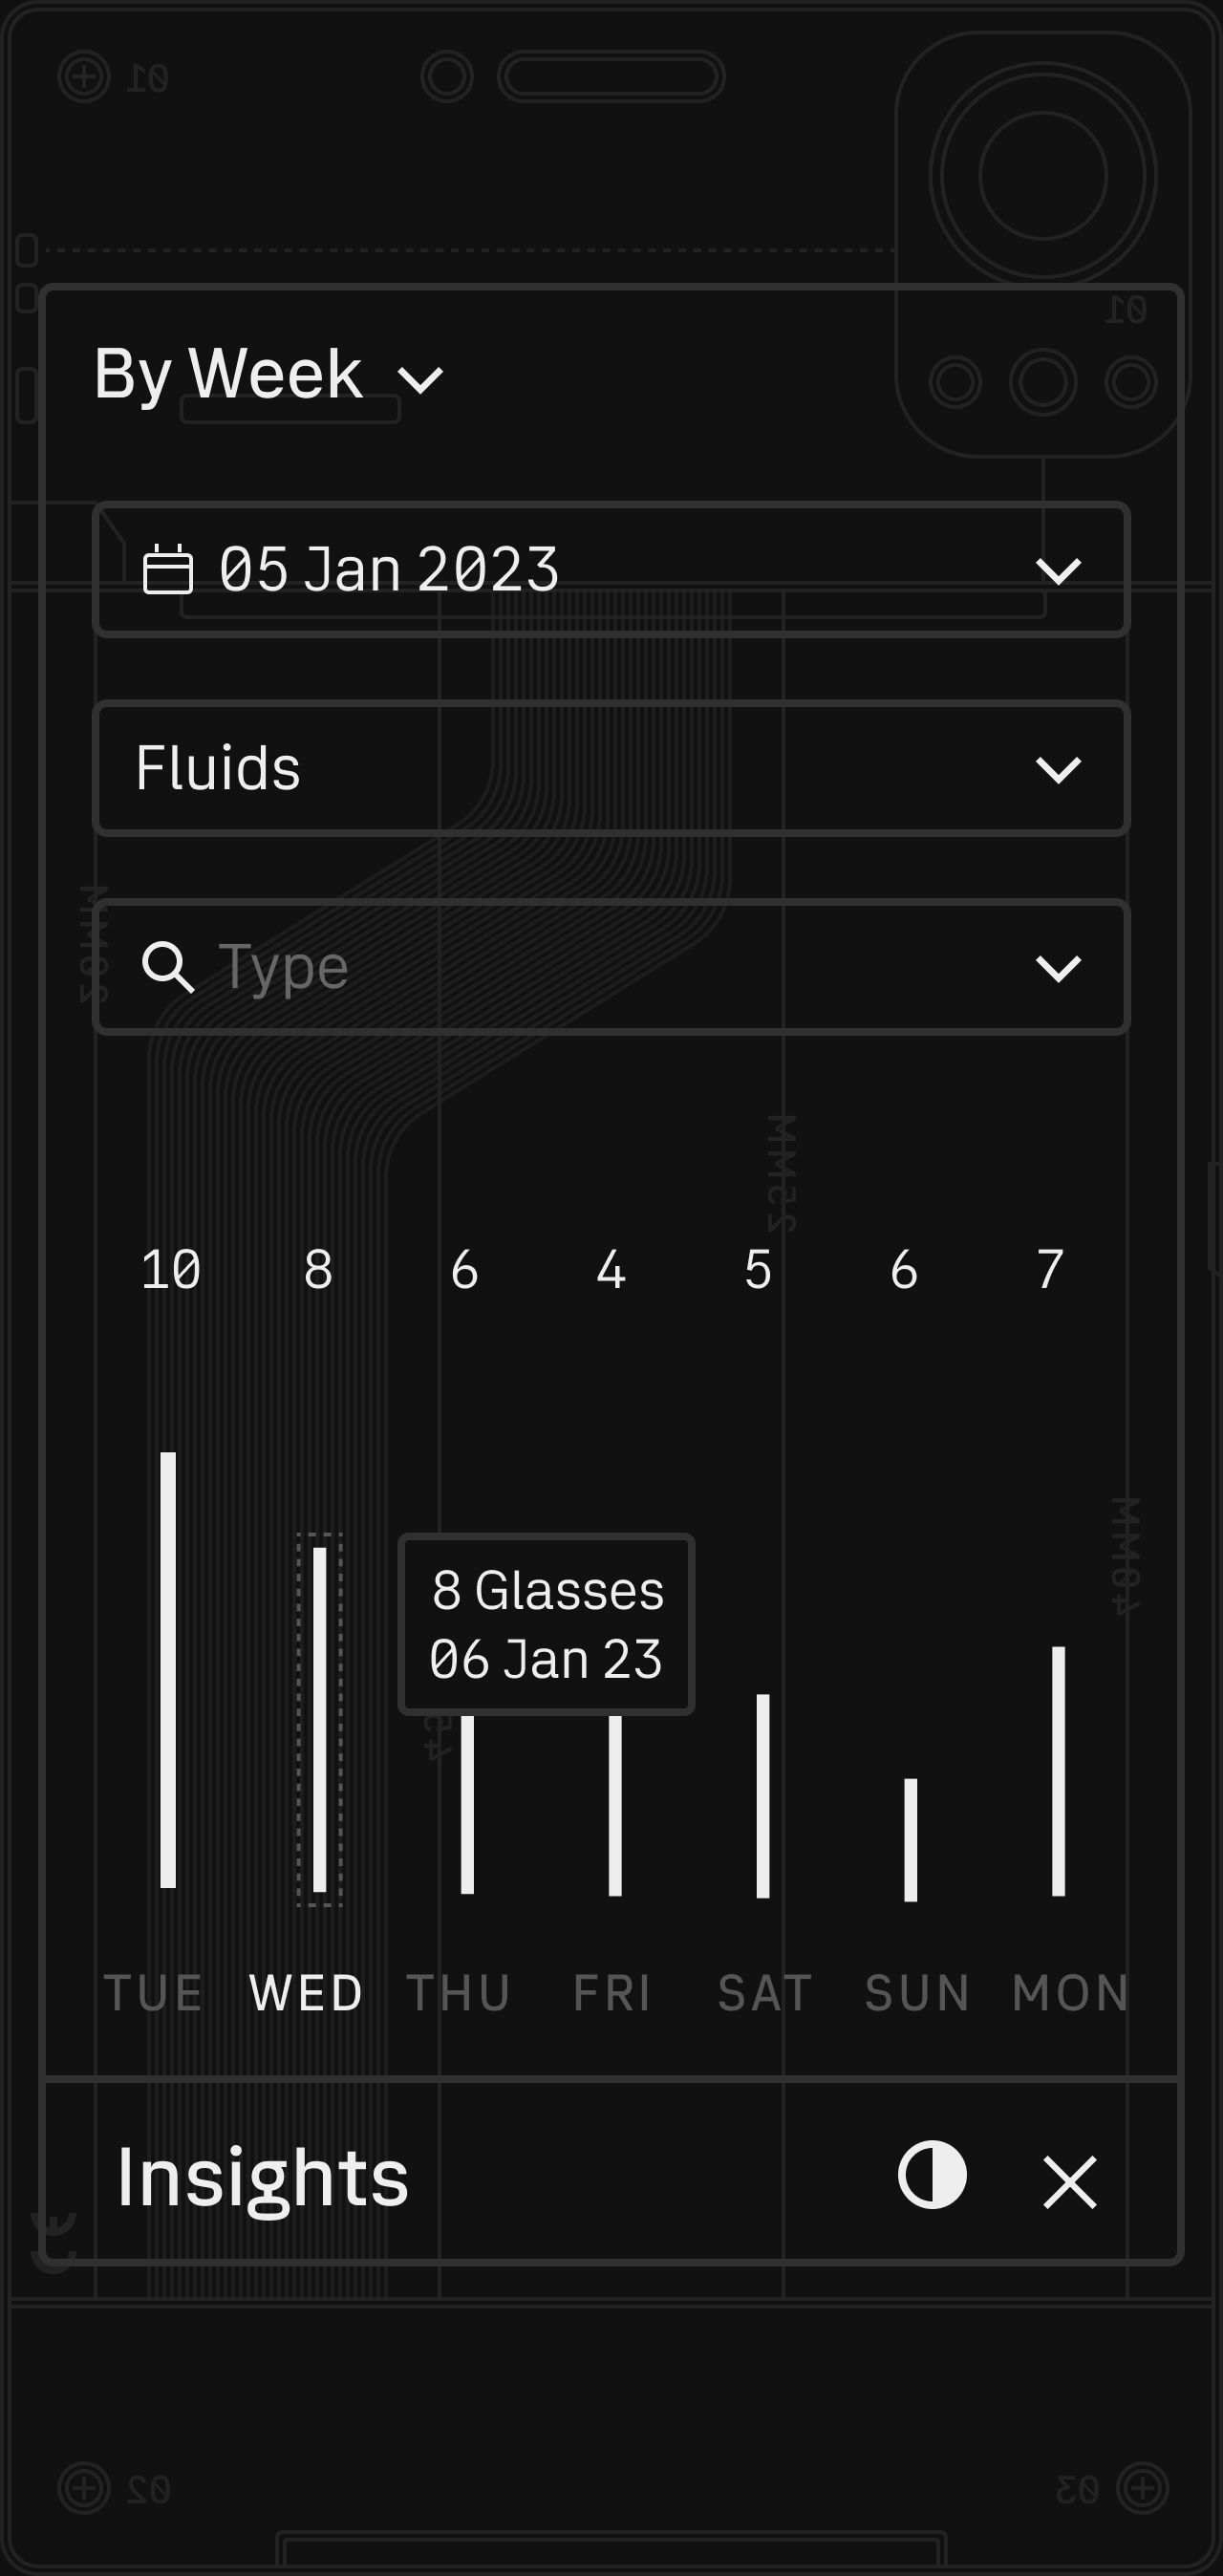
Task: Select the THU day label
Action: pyautogui.click(x=459, y=1993)
